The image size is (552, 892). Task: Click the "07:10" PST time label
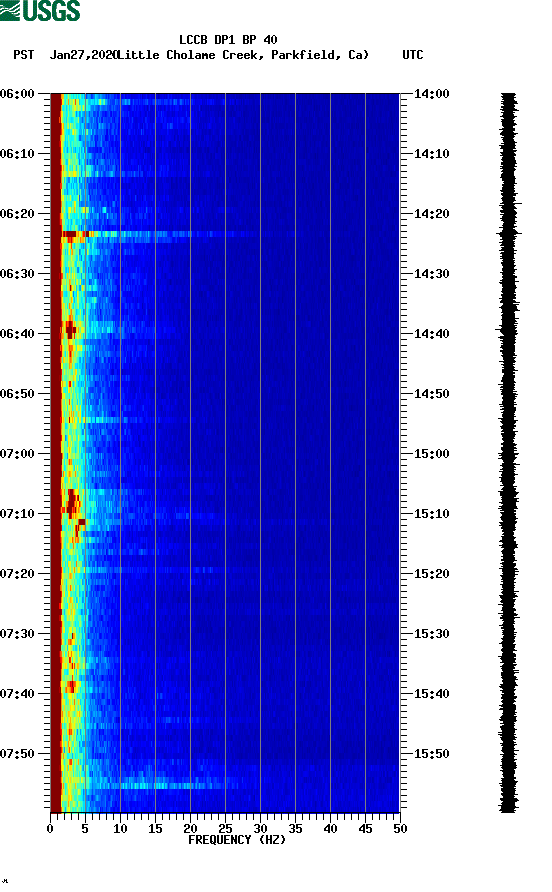[x=18, y=514]
